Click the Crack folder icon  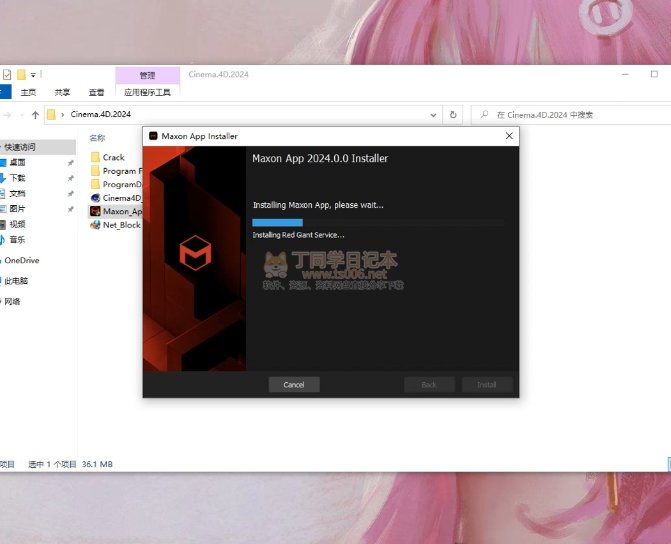pyautogui.click(x=95, y=157)
